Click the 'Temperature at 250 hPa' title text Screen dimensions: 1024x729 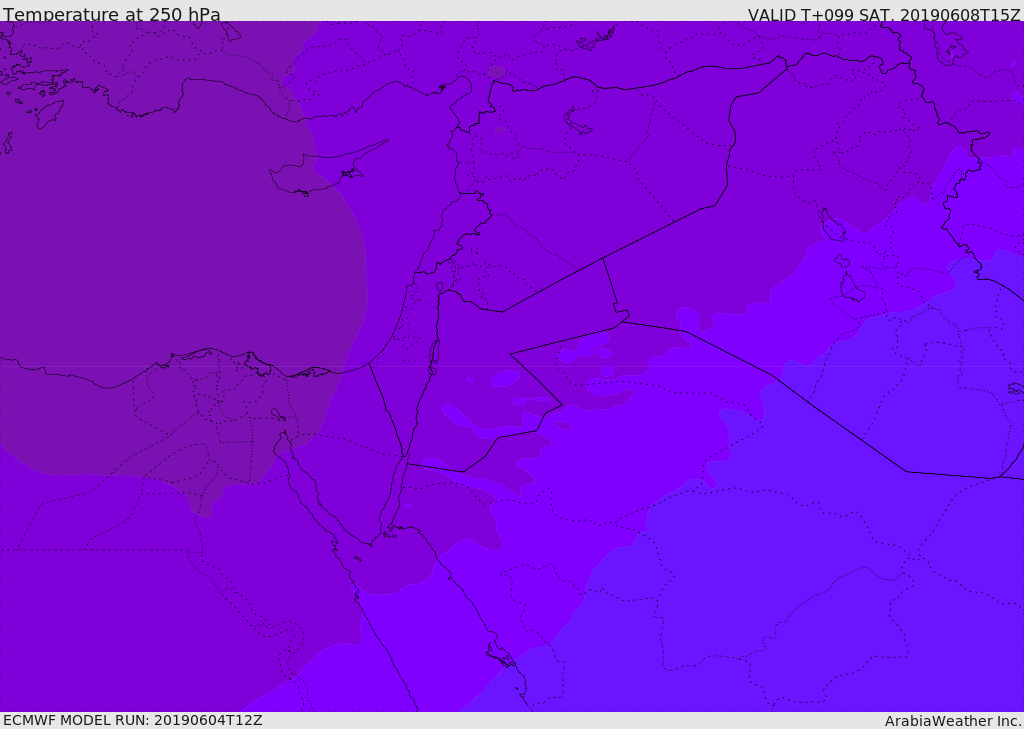[x=112, y=14]
